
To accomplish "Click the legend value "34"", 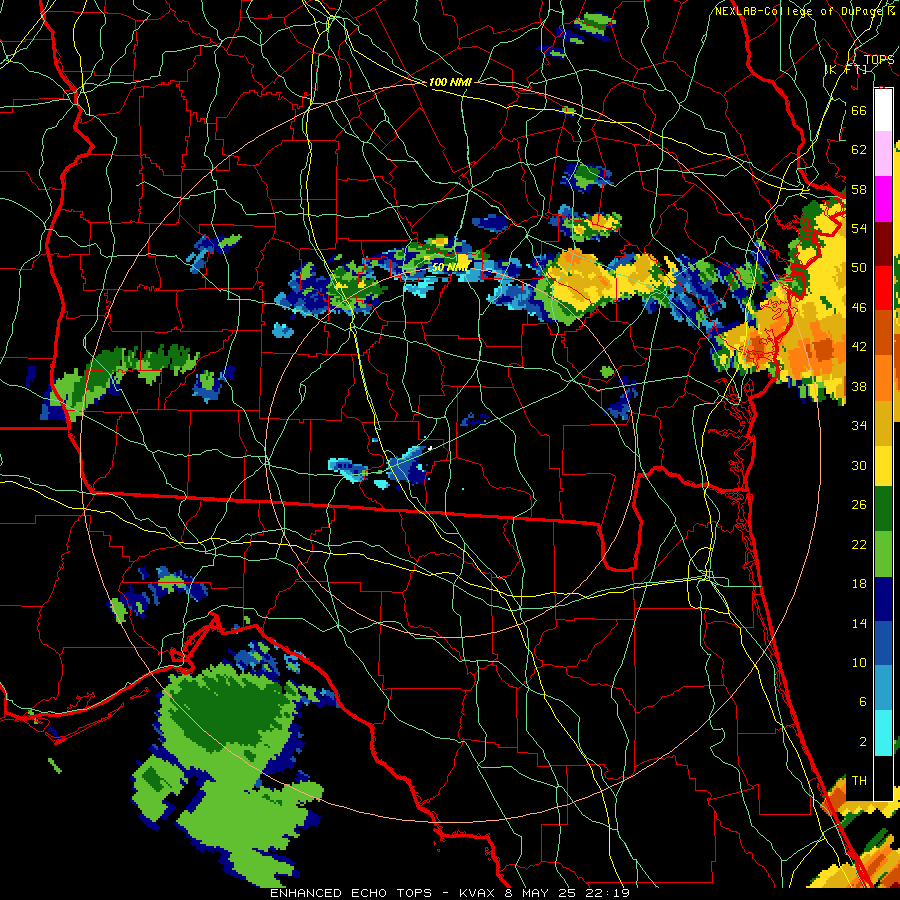I will coord(859,426).
